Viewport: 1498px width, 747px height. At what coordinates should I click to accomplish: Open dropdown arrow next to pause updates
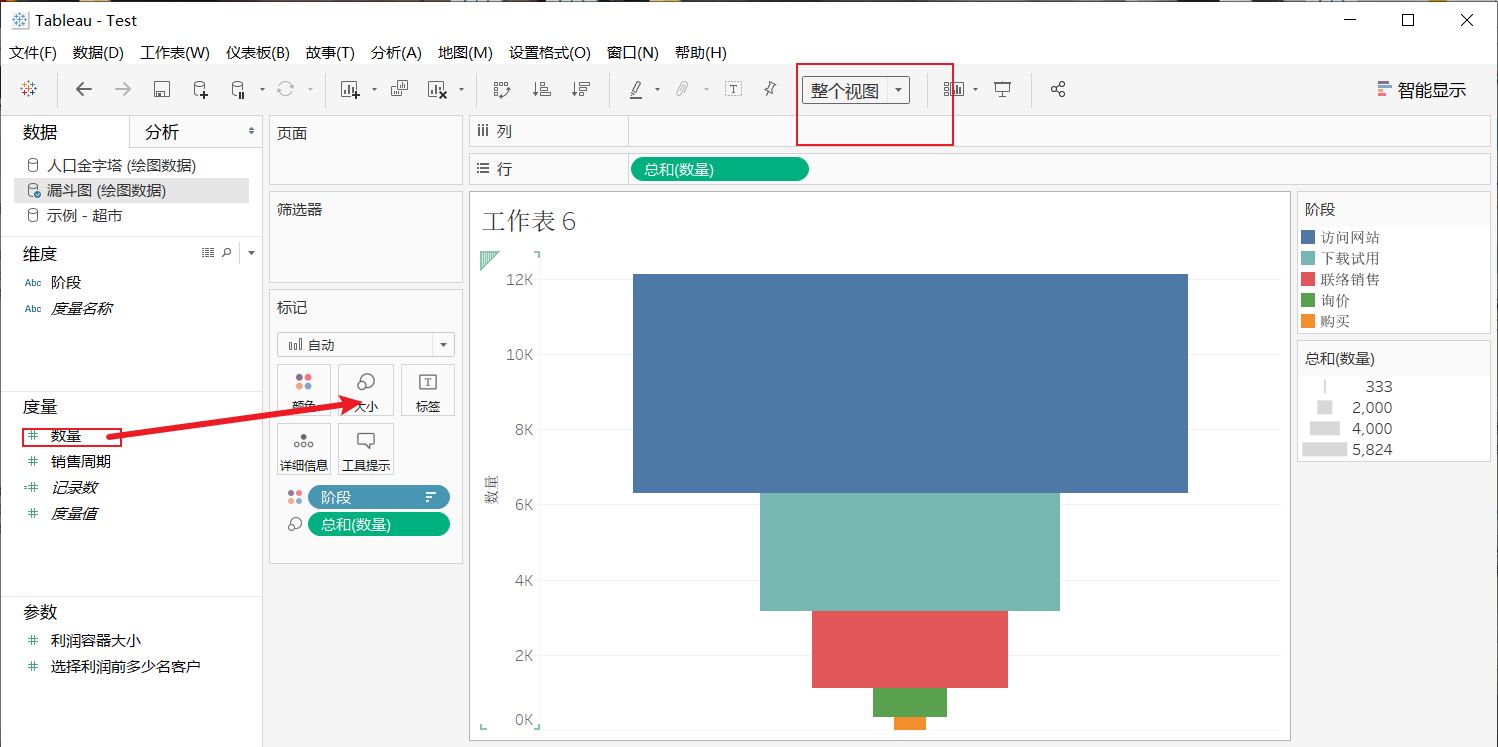[262, 89]
